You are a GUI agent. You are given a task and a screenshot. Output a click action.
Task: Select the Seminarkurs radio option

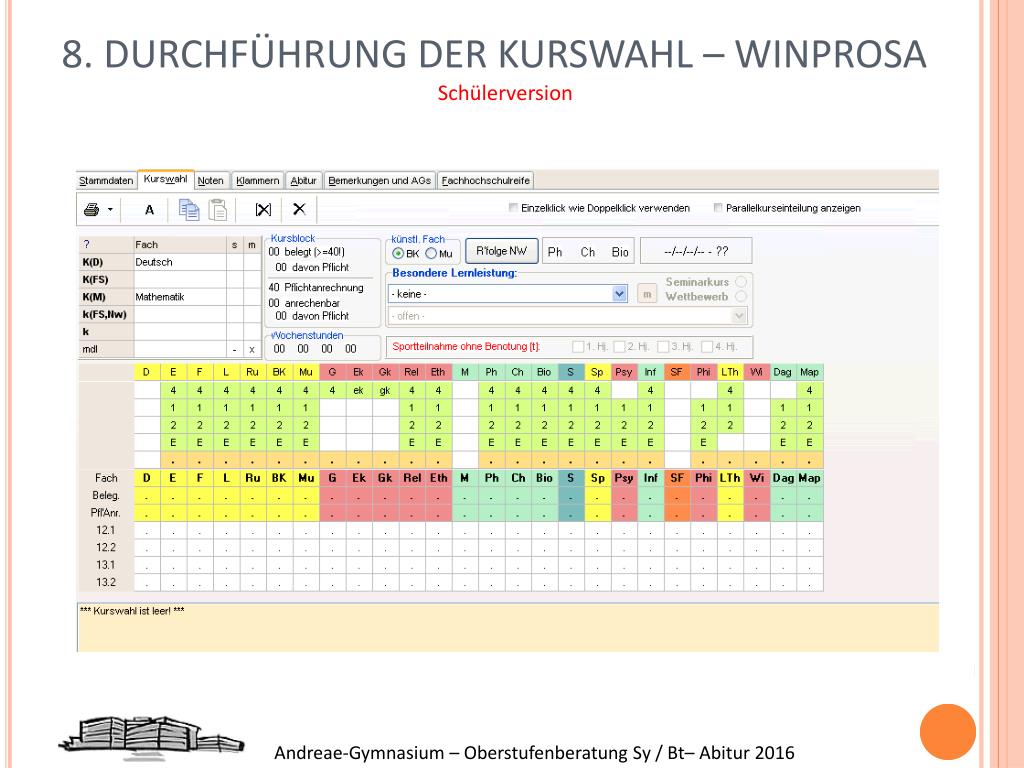click(x=741, y=281)
